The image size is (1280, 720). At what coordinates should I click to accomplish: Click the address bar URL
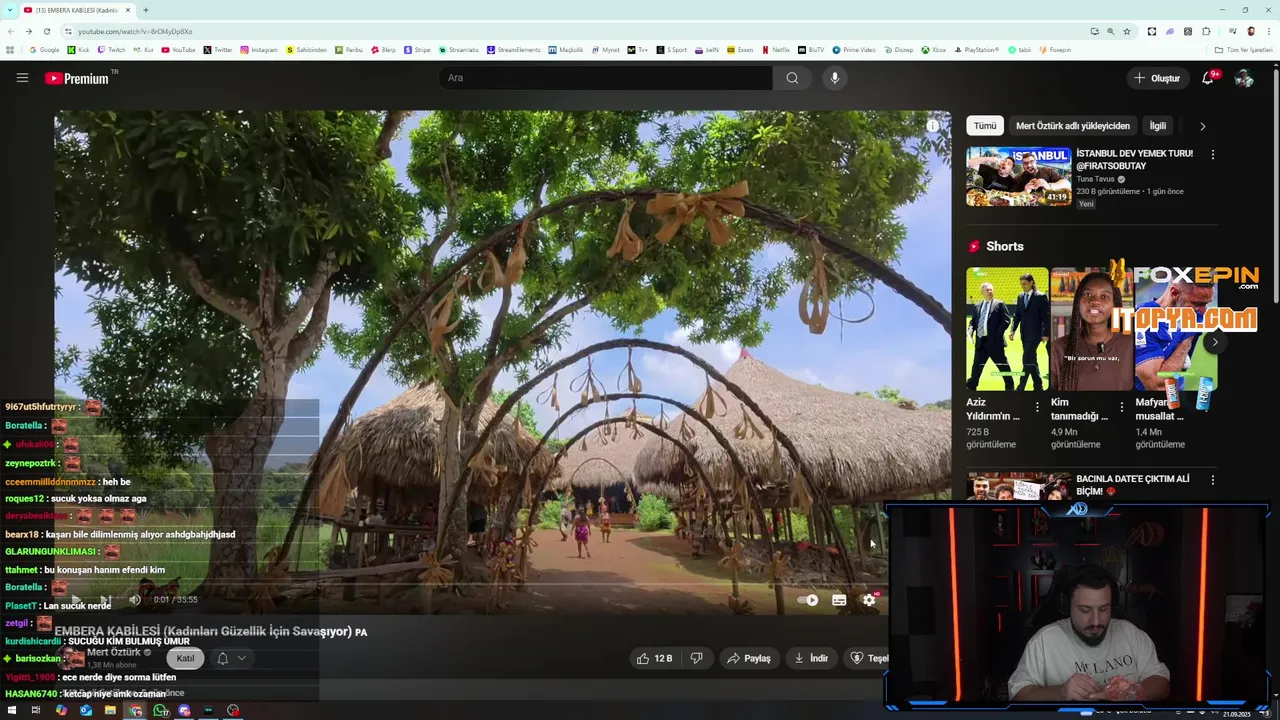135,31
